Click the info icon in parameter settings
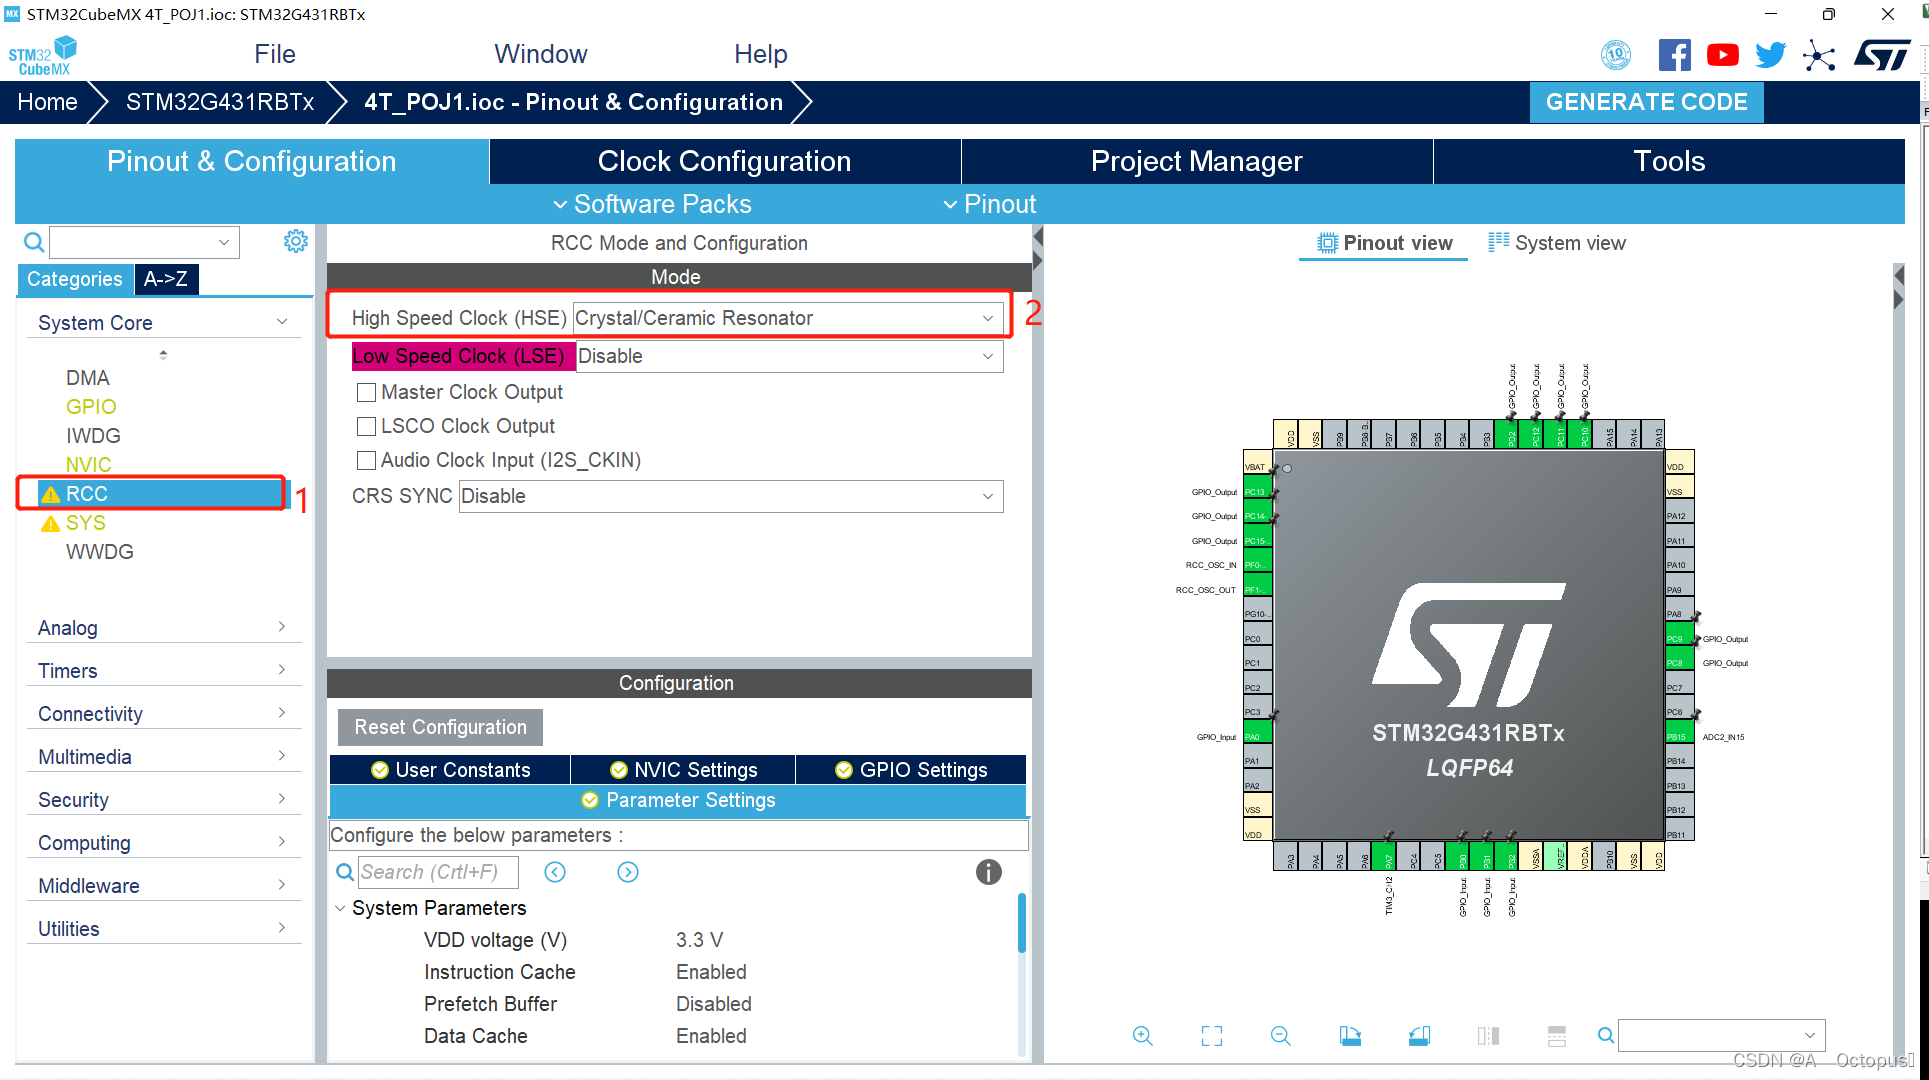The image size is (1929, 1080). (988, 871)
